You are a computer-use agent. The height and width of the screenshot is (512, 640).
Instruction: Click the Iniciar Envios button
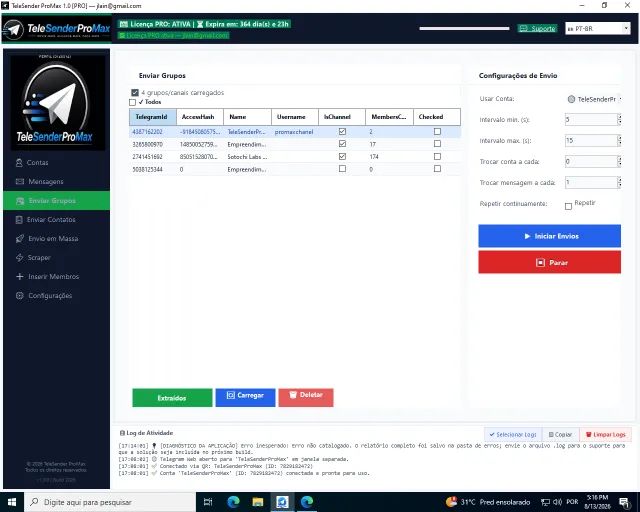549,236
